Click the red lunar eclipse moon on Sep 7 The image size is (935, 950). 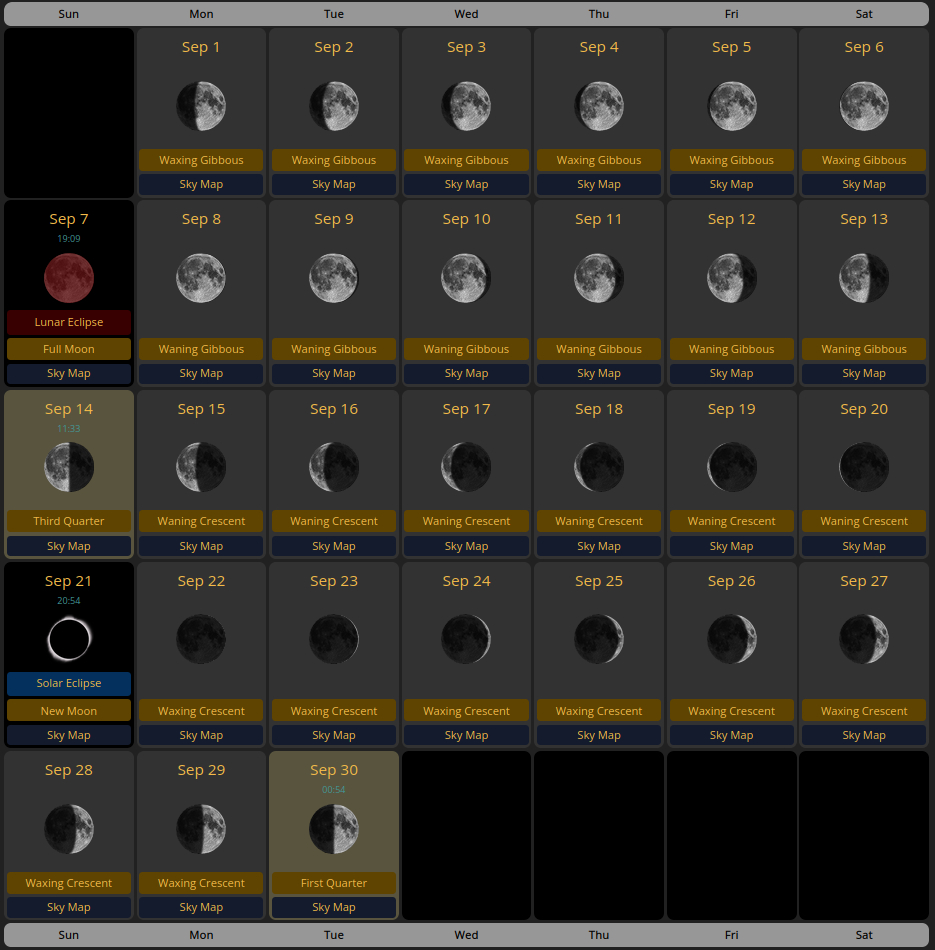[x=69, y=278]
